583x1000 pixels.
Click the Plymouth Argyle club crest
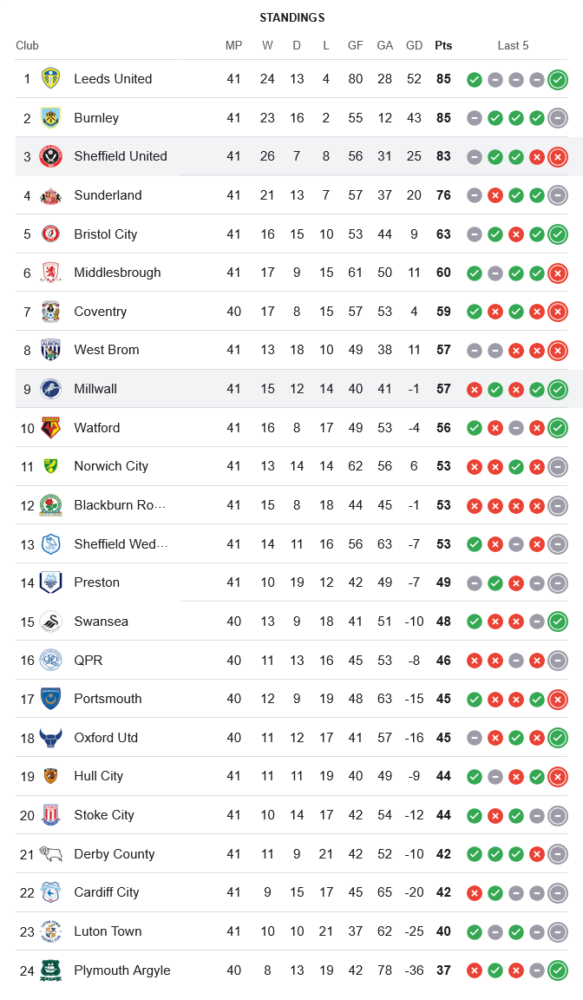tap(51, 970)
